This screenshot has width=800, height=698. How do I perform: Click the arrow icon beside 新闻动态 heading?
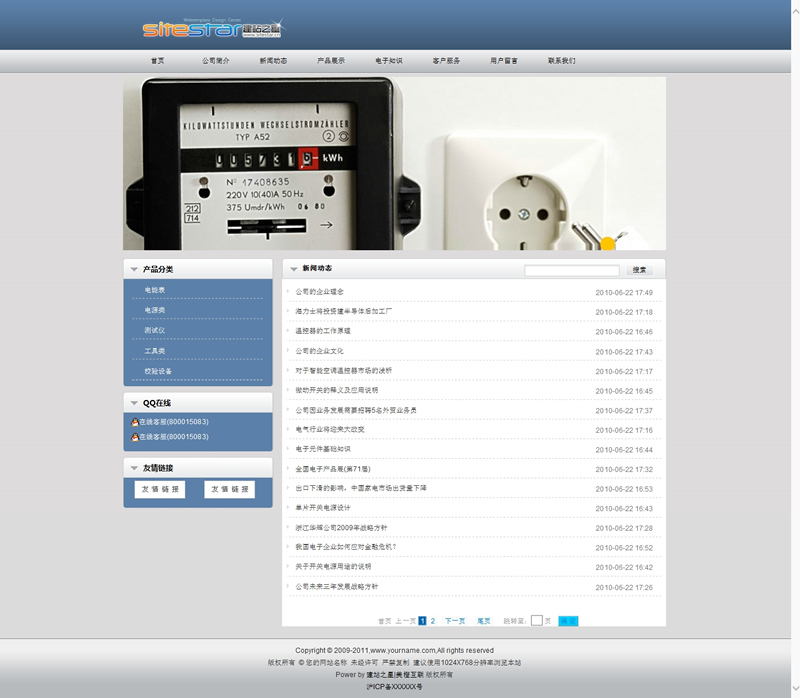(293, 269)
